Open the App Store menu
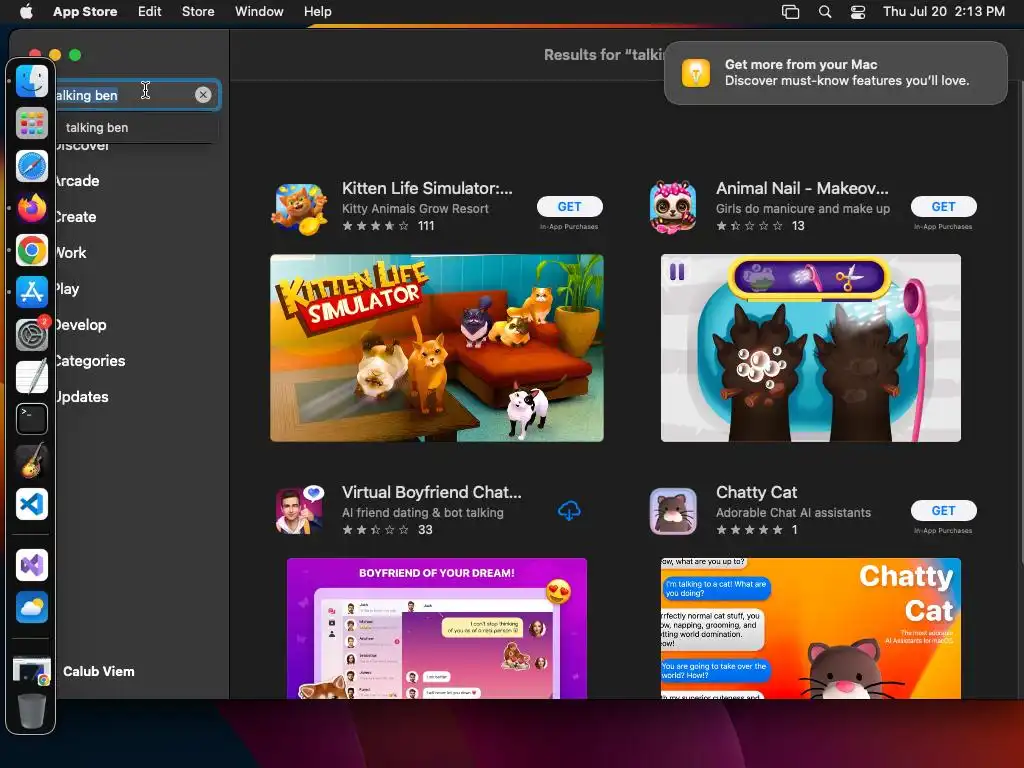1024x768 pixels. click(x=85, y=12)
